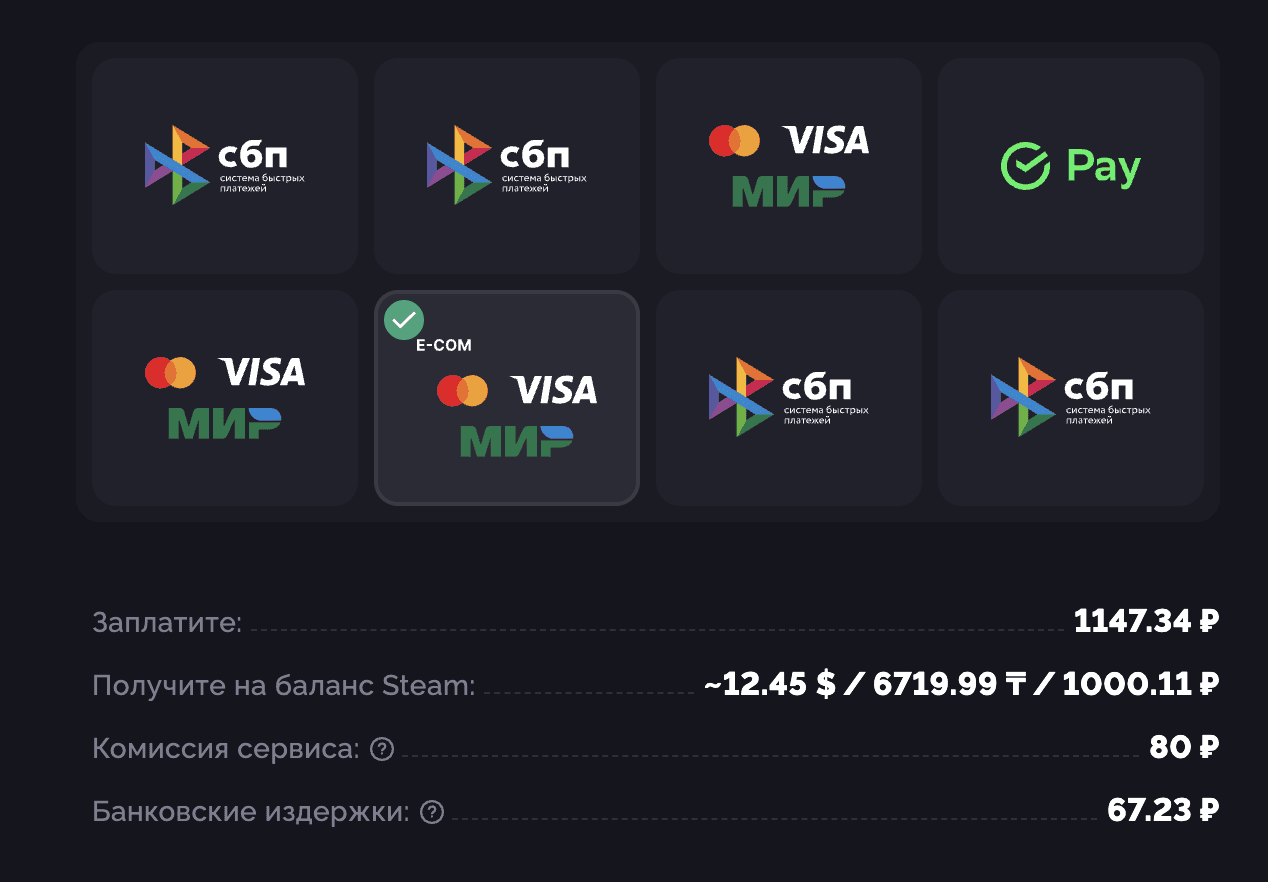Select the SberPay payment method tile
The image size is (1268, 882).
pos(1070,166)
